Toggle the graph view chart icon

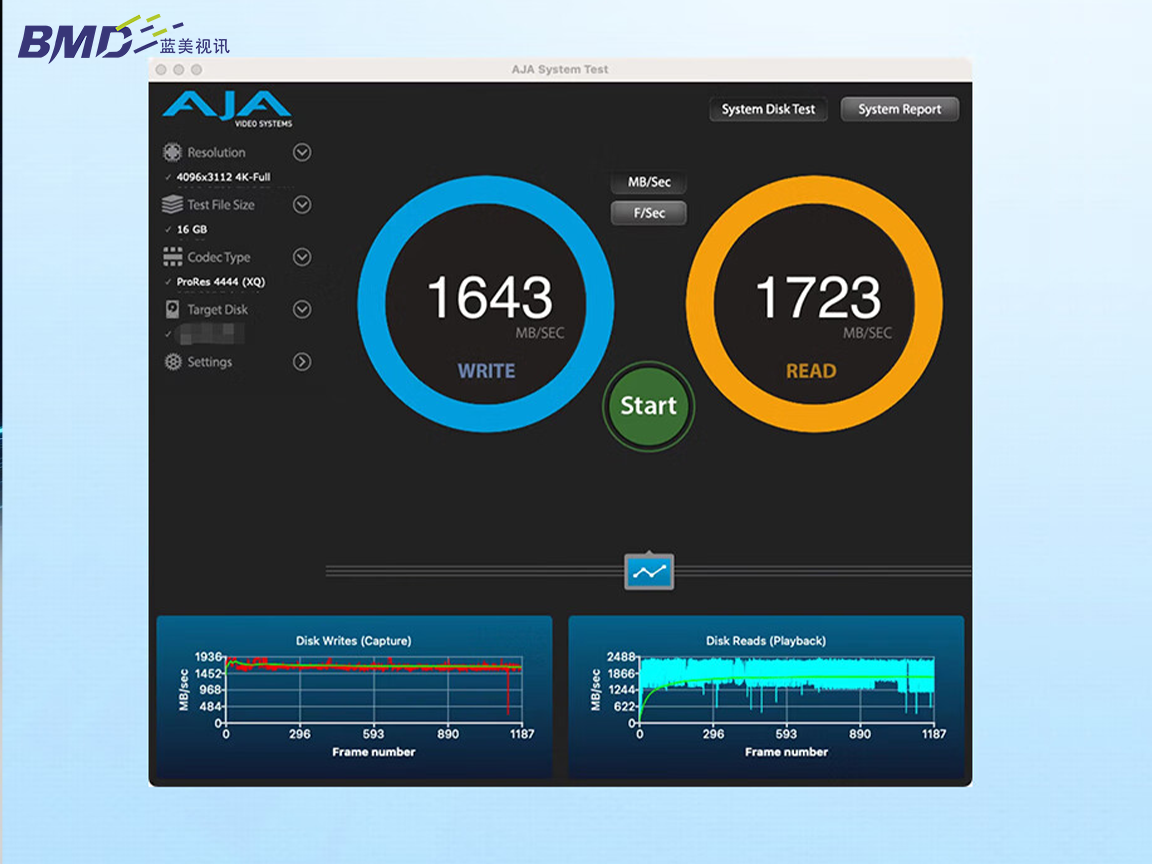click(x=649, y=572)
